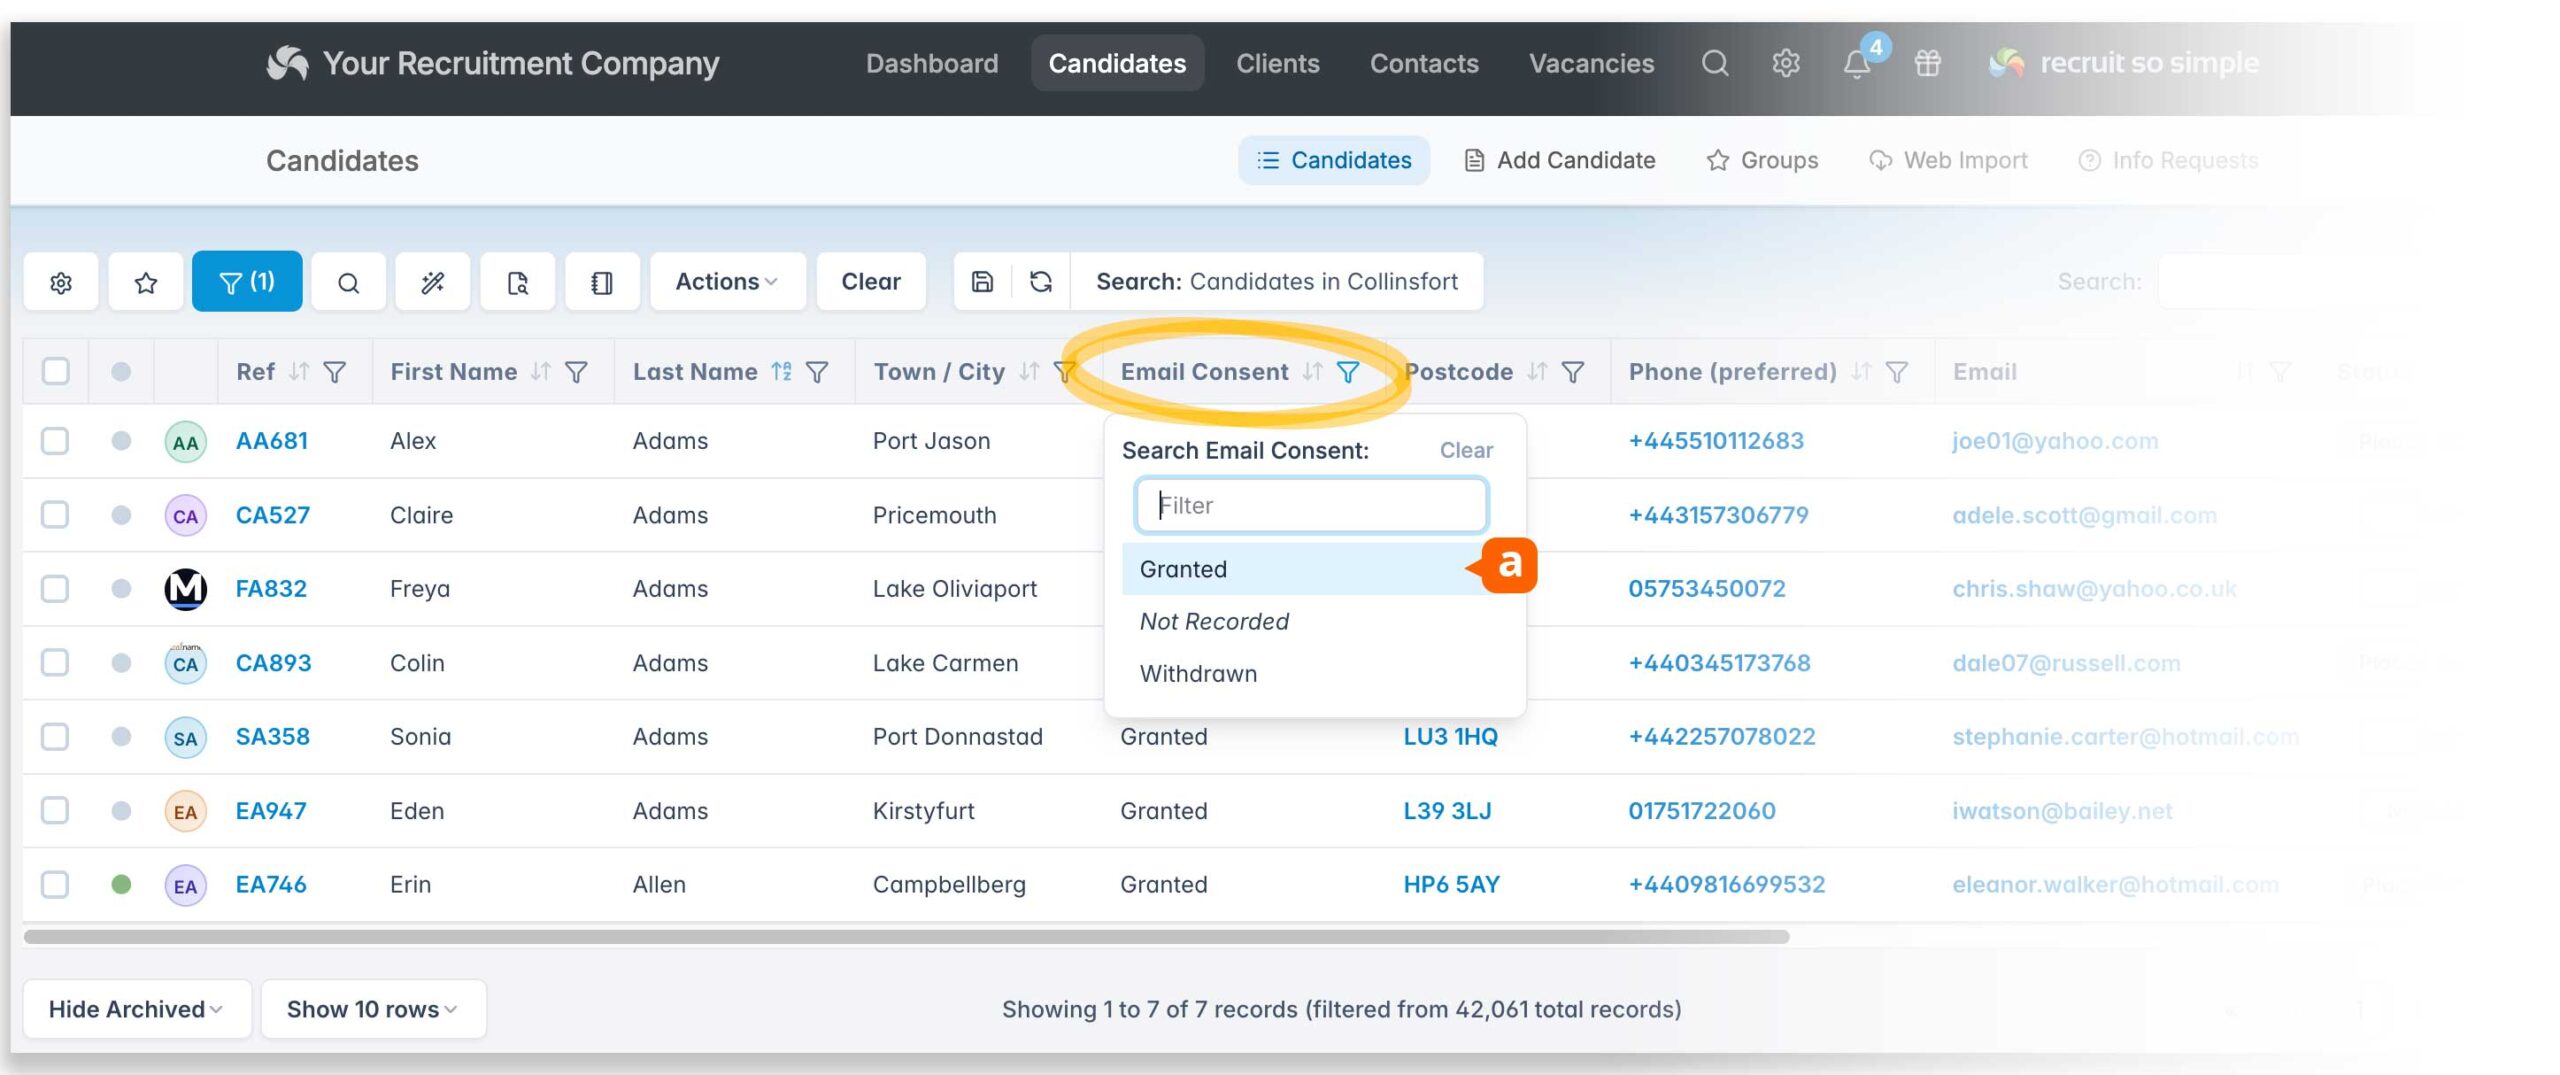Select the checkbox for Freya Adams
2560x1075 pixels.
pyautogui.click(x=55, y=589)
